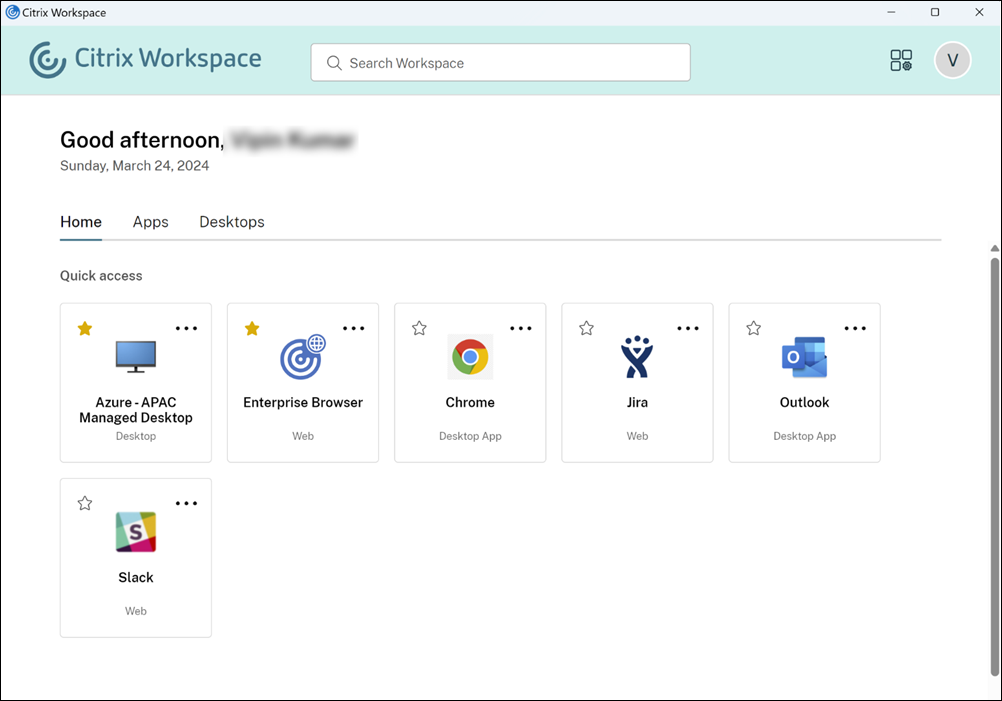Screen dimensions: 1002x701
Task: Click the Search Workspace input field
Action: (500, 63)
